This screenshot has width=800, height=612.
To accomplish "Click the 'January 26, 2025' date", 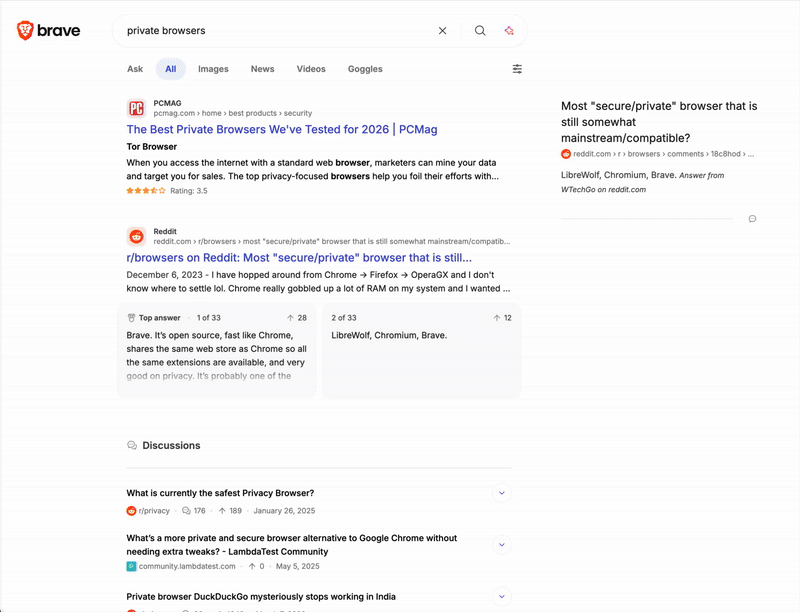I will coord(284,511).
